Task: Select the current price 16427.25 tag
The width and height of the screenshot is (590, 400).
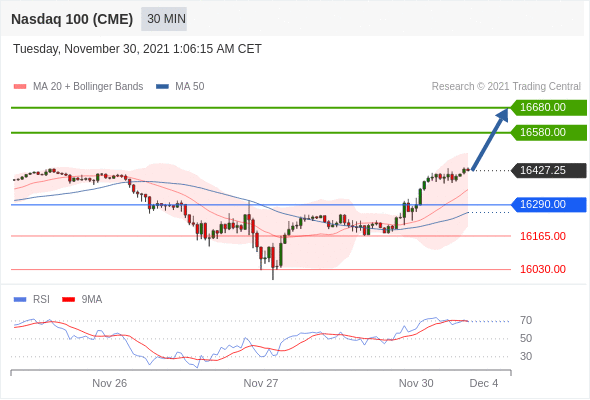Action: pyautogui.click(x=549, y=170)
